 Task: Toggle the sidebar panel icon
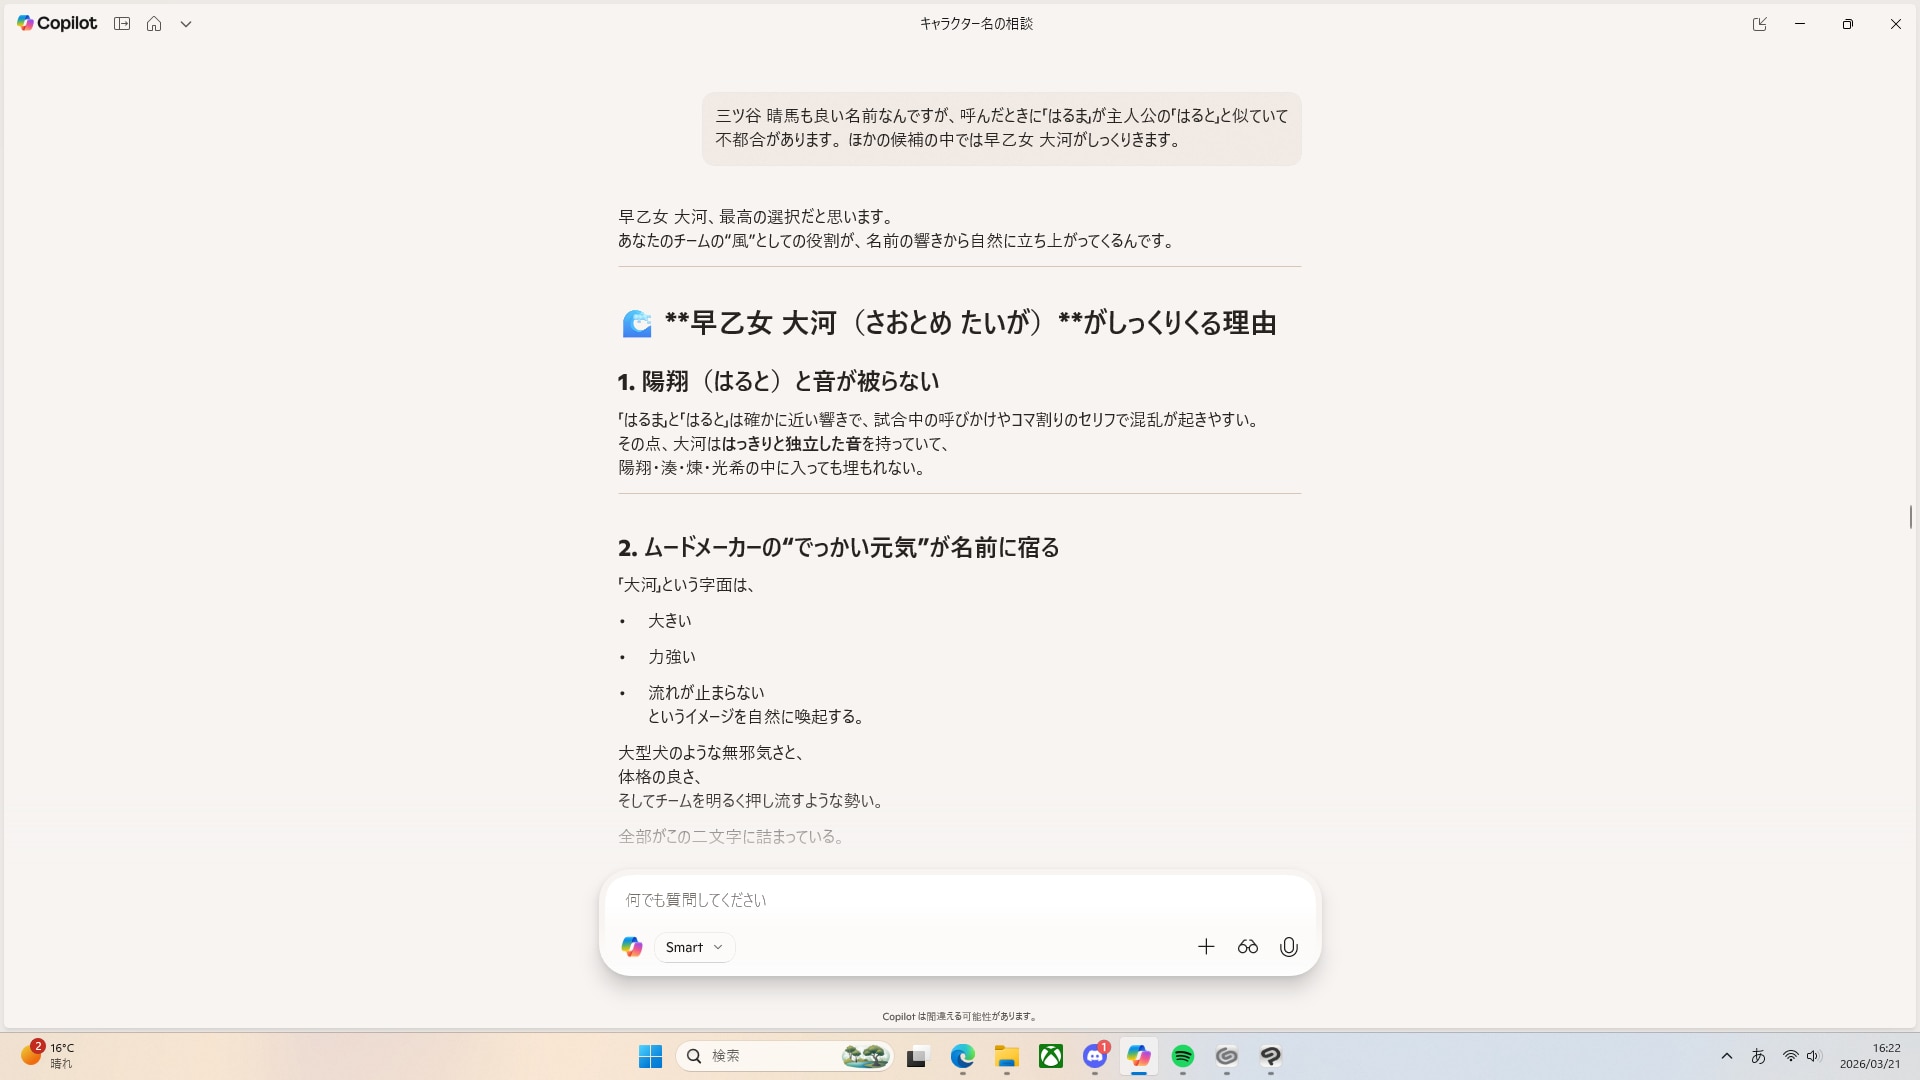[122, 24]
